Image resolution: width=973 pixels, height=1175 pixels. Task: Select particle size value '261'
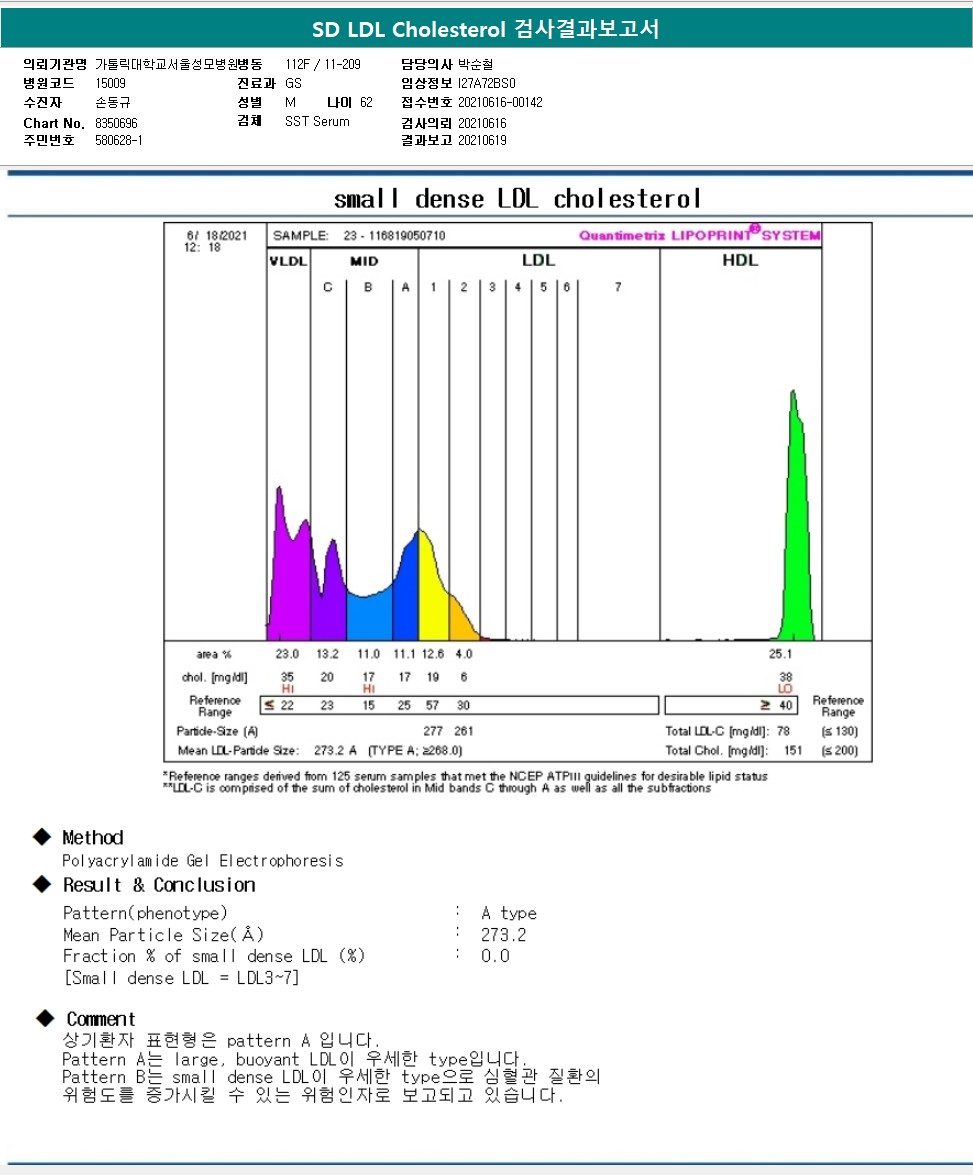tap(463, 731)
